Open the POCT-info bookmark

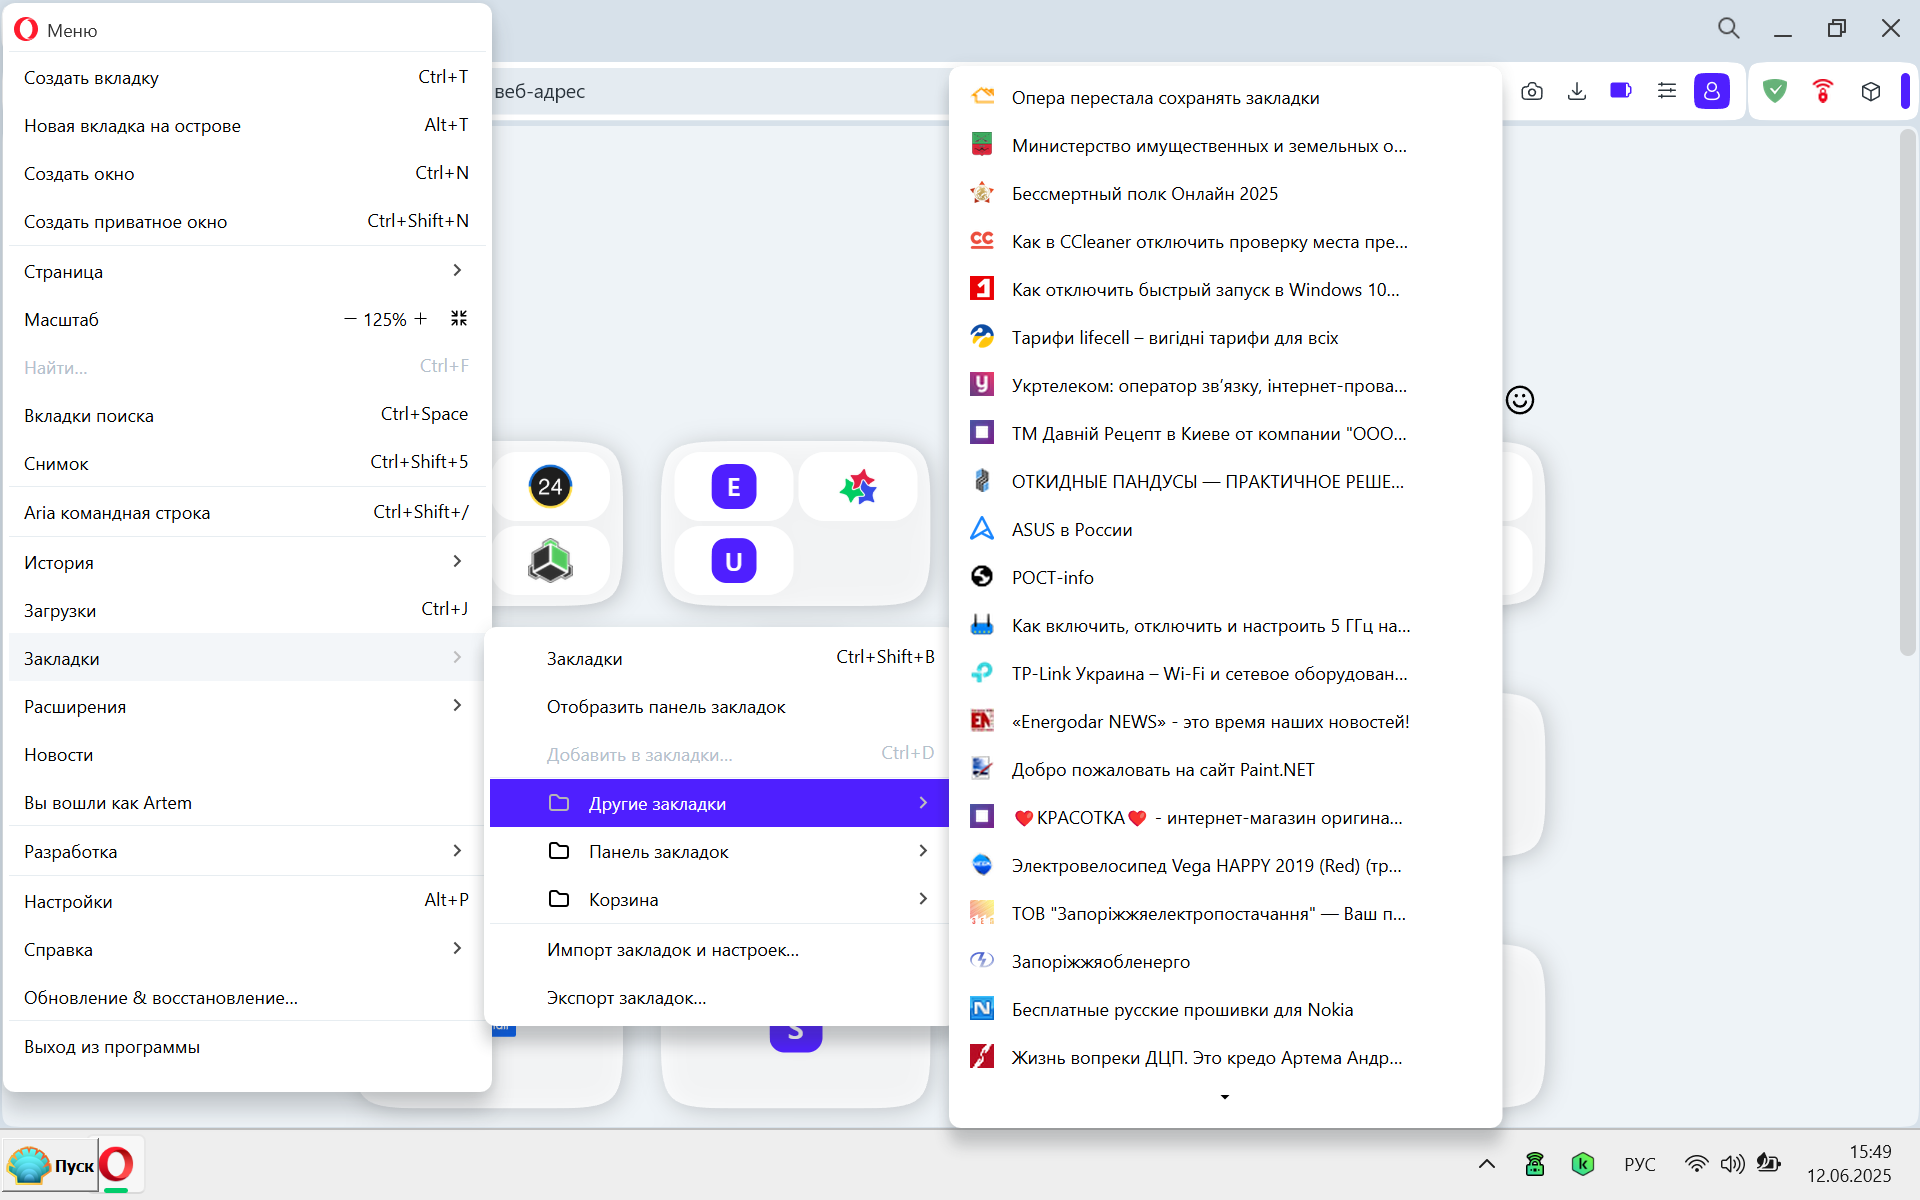(1225, 577)
